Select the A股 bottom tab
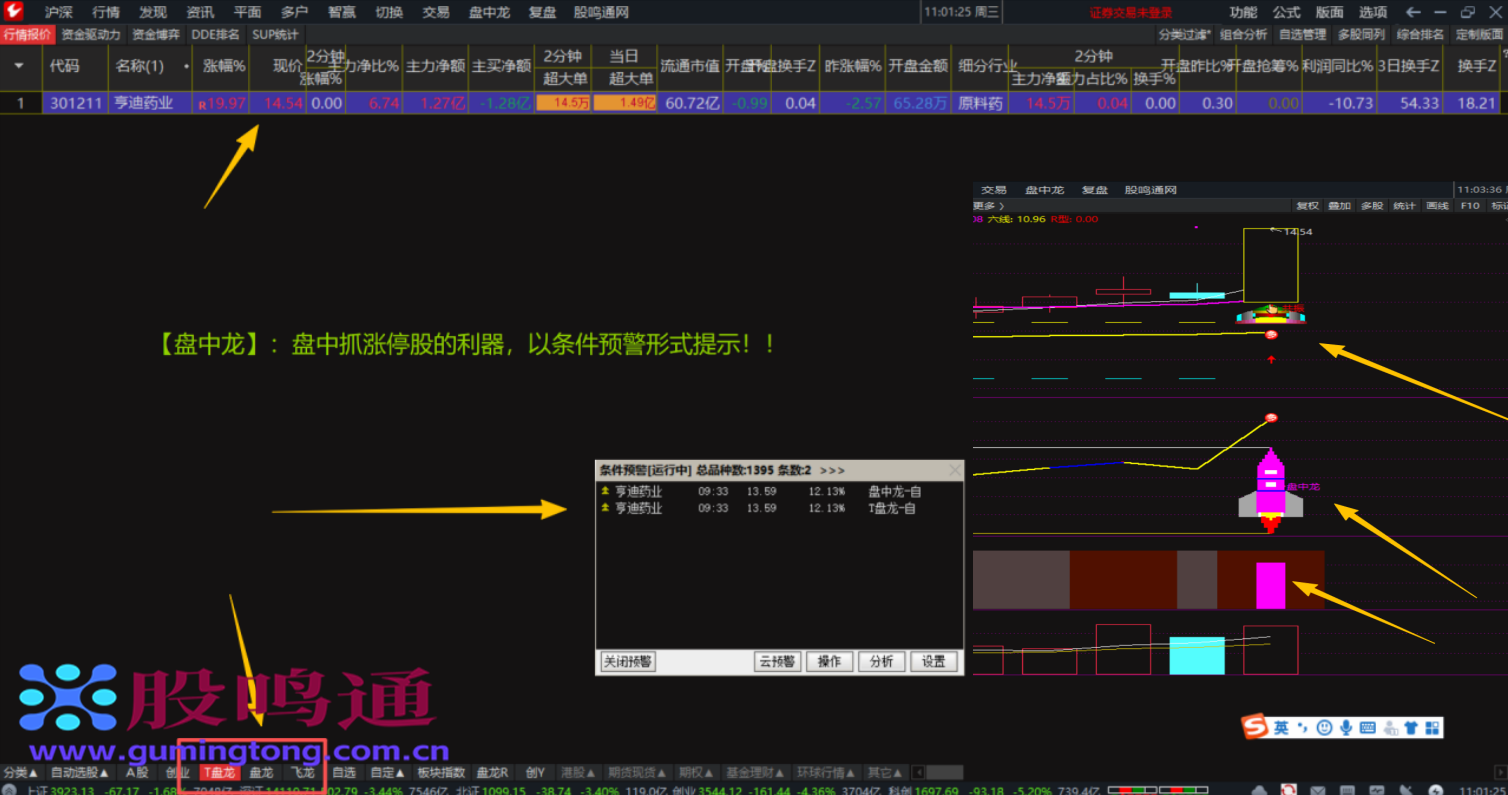 (137, 772)
